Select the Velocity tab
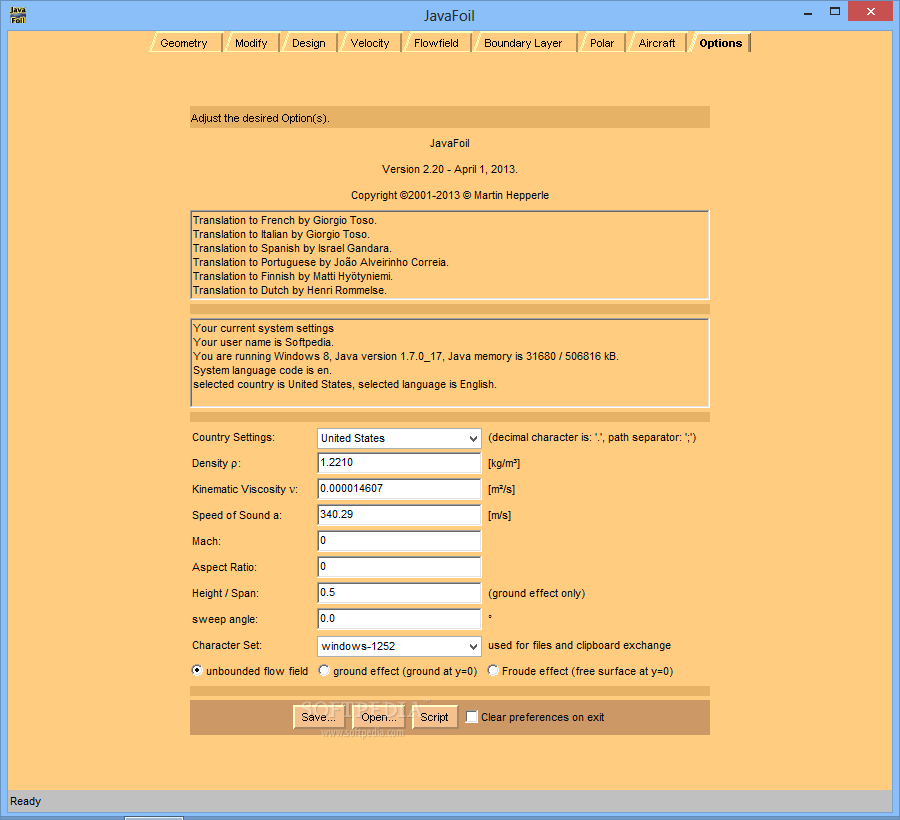The width and height of the screenshot is (900, 820). (371, 43)
